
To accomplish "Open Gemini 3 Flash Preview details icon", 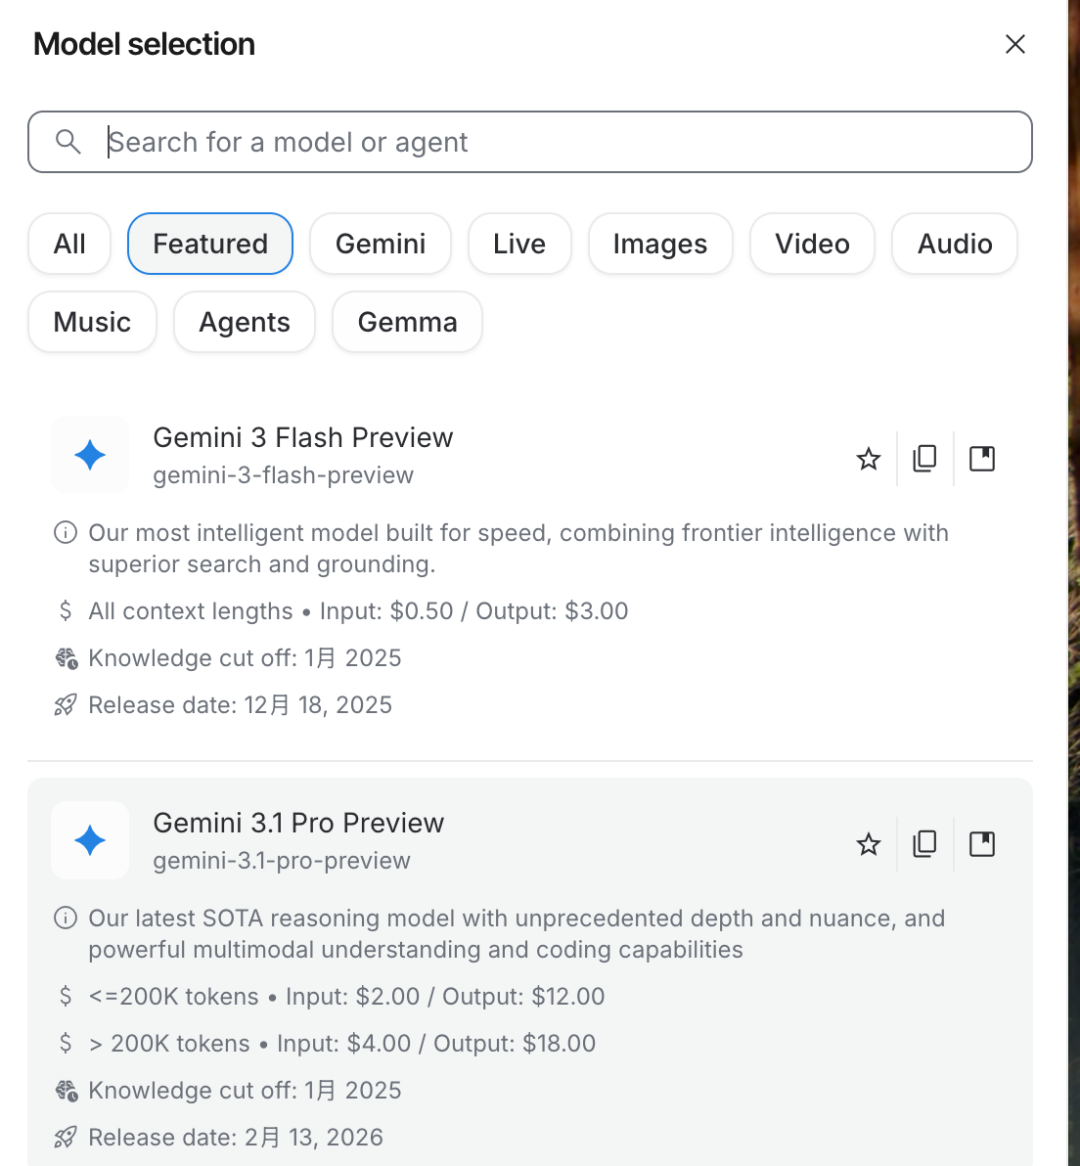I will (x=982, y=459).
